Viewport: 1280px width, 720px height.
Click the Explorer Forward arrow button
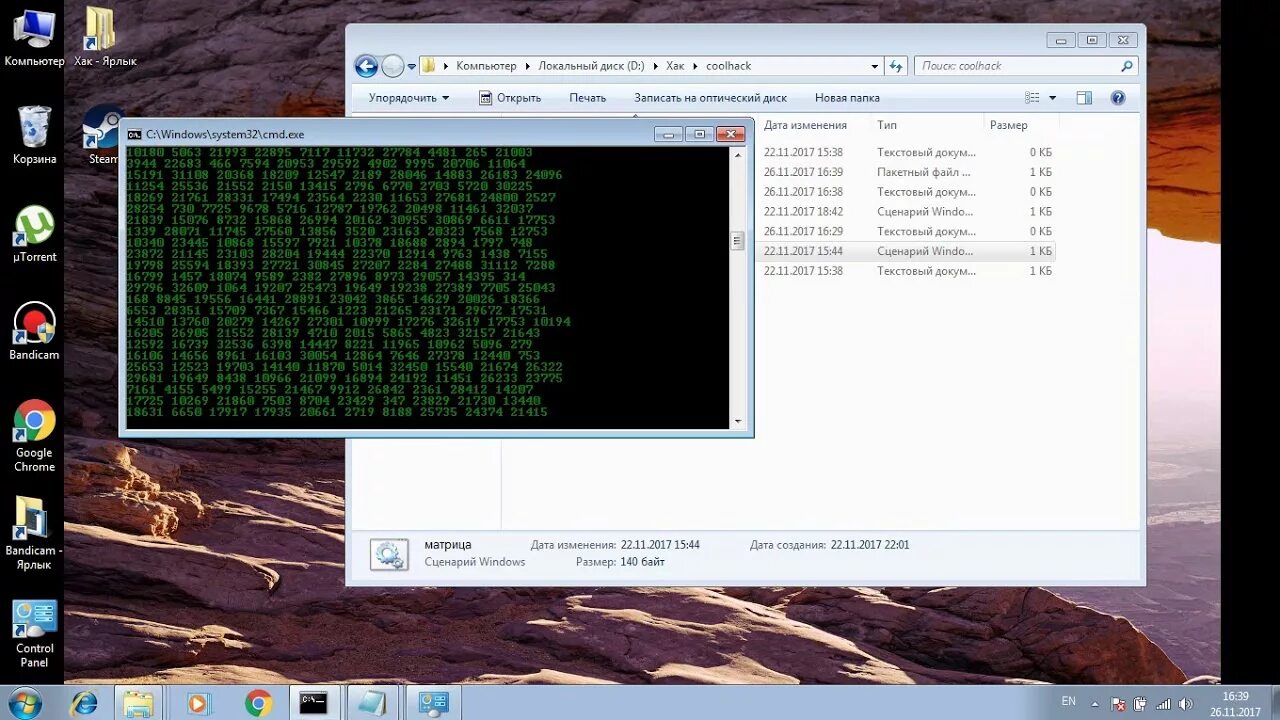click(x=393, y=66)
